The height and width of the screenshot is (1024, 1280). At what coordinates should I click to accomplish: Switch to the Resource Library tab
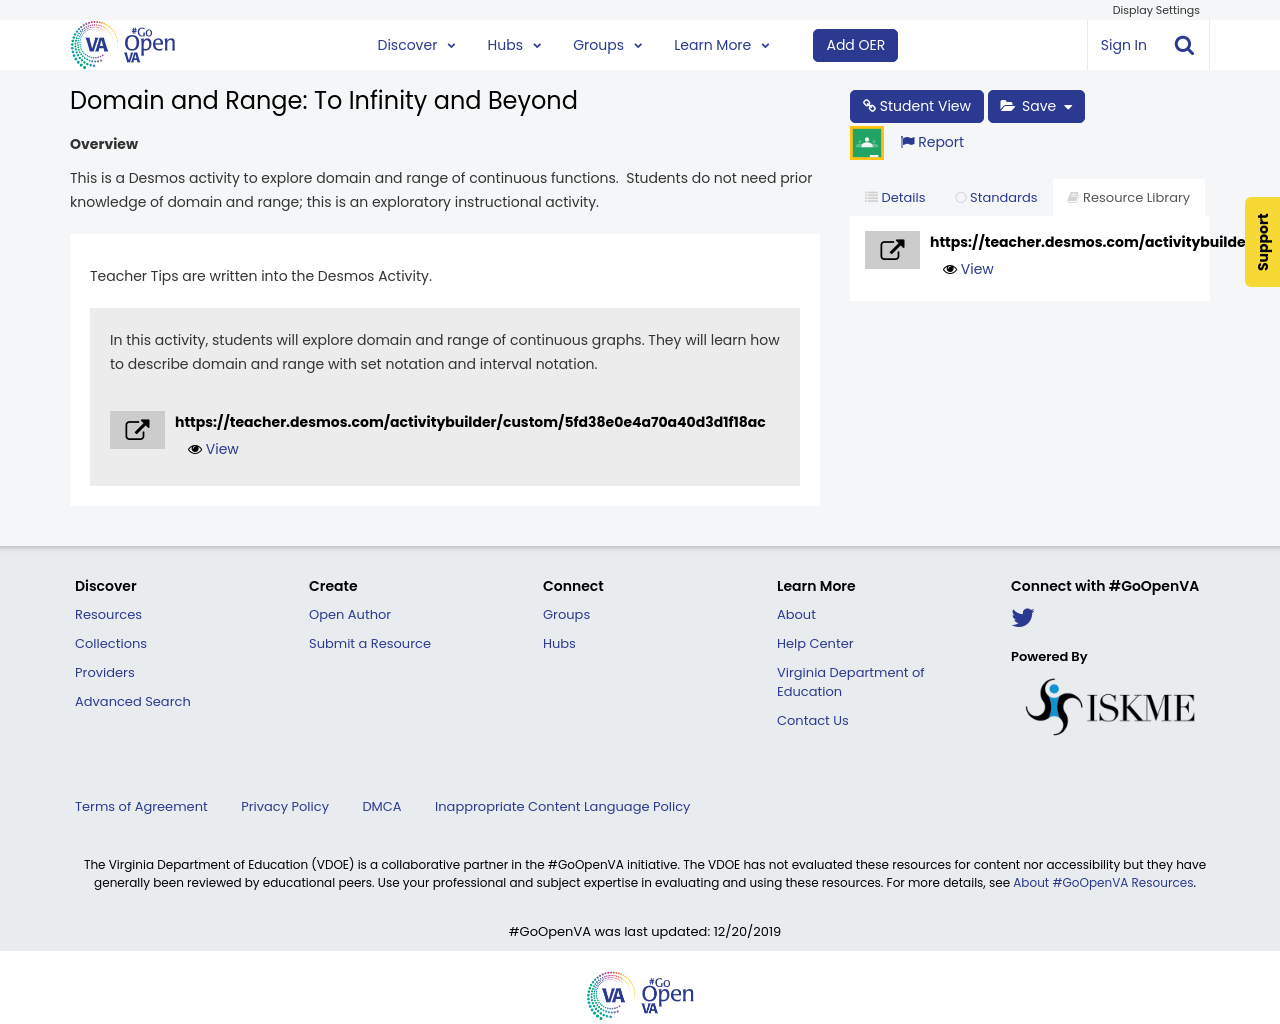point(1128,196)
